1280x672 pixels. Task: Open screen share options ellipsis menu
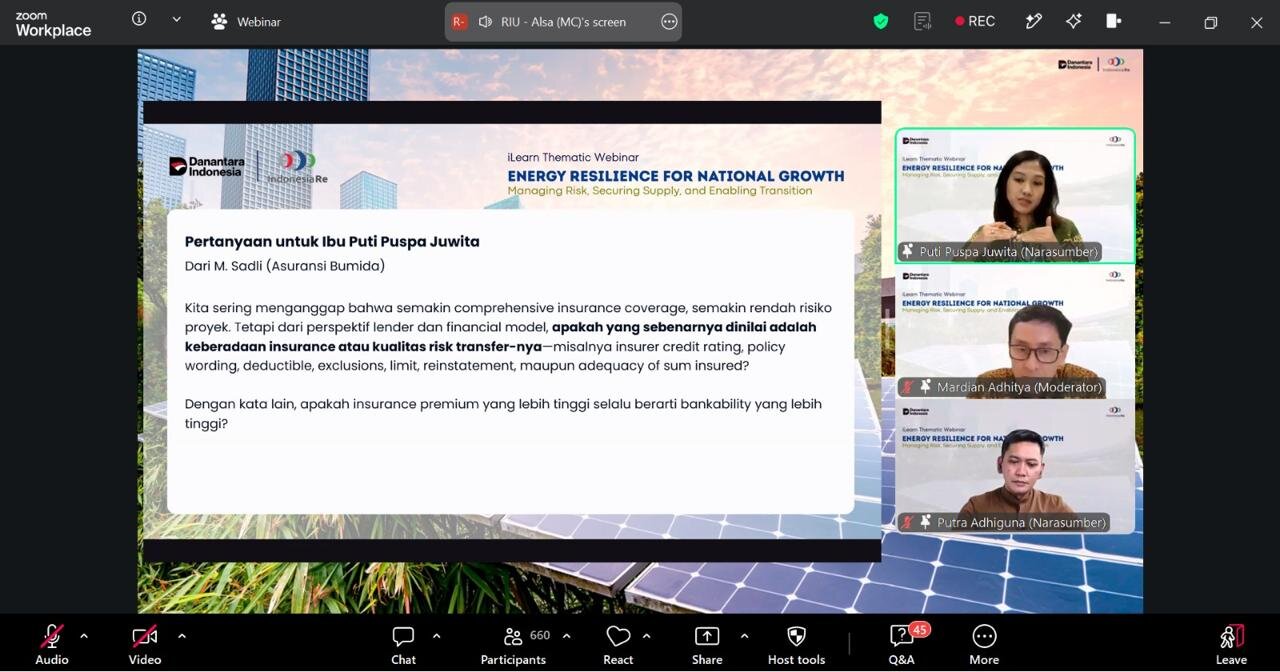click(x=669, y=21)
